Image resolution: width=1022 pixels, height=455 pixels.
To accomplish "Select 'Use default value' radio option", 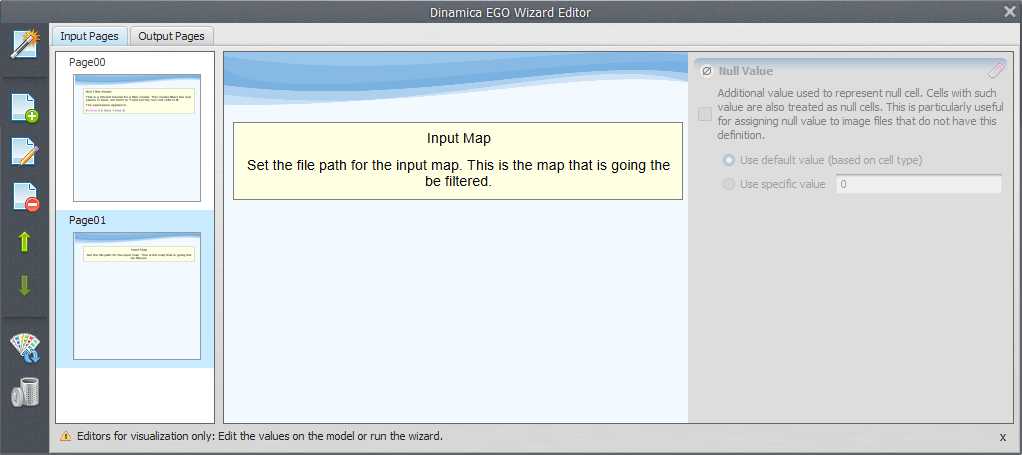I will point(728,160).
